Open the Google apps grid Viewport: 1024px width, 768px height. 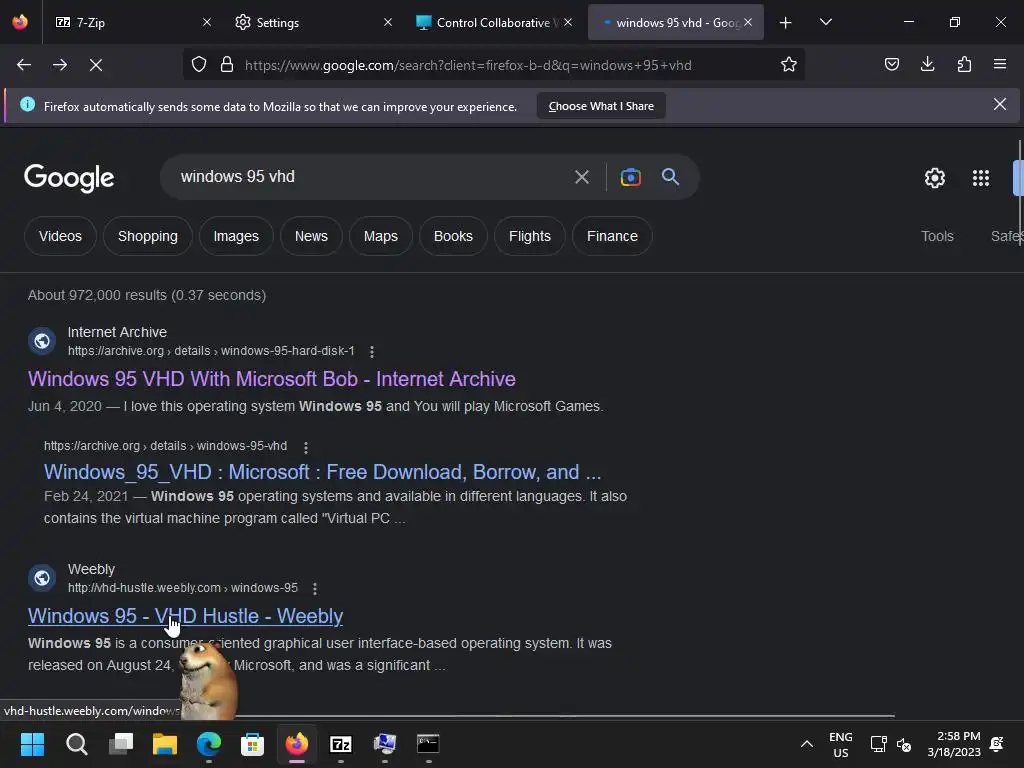(x=980, y=178)
